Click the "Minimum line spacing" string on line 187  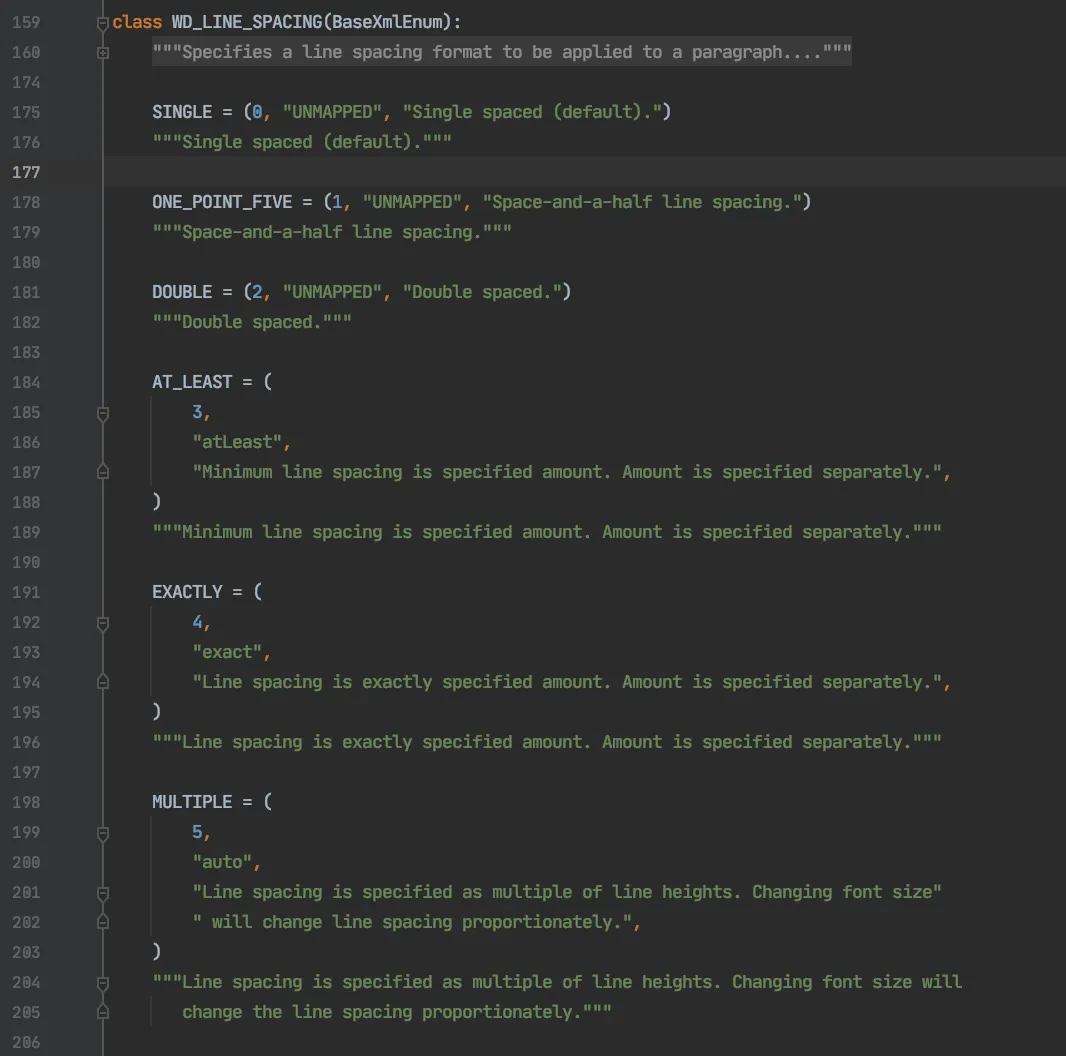pyautogui.click(x=567, y=472)
